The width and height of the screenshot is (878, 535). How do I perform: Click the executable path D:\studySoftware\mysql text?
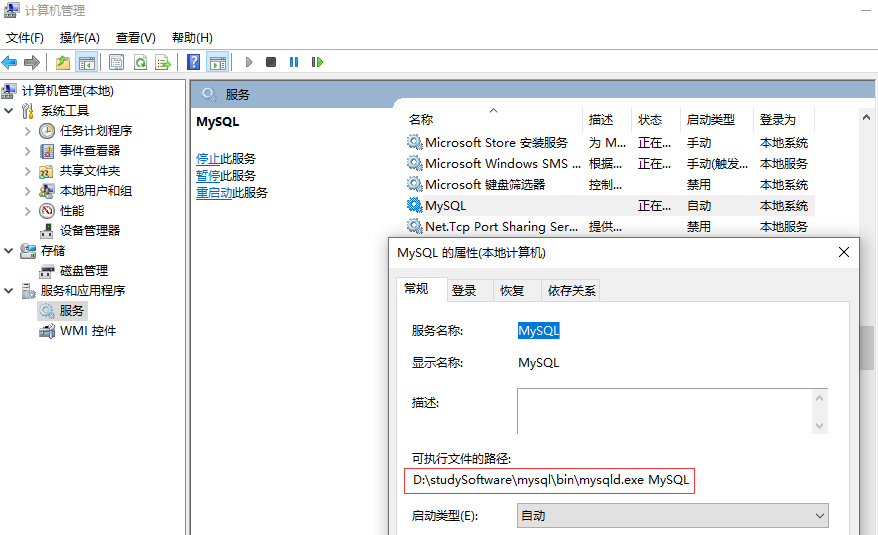coord(550,480)
